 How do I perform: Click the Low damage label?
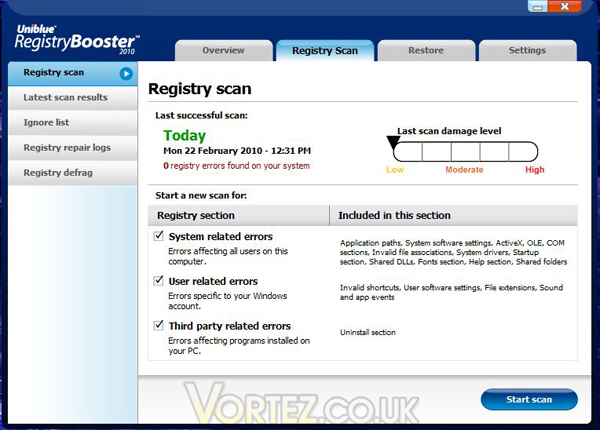point(395,169)
